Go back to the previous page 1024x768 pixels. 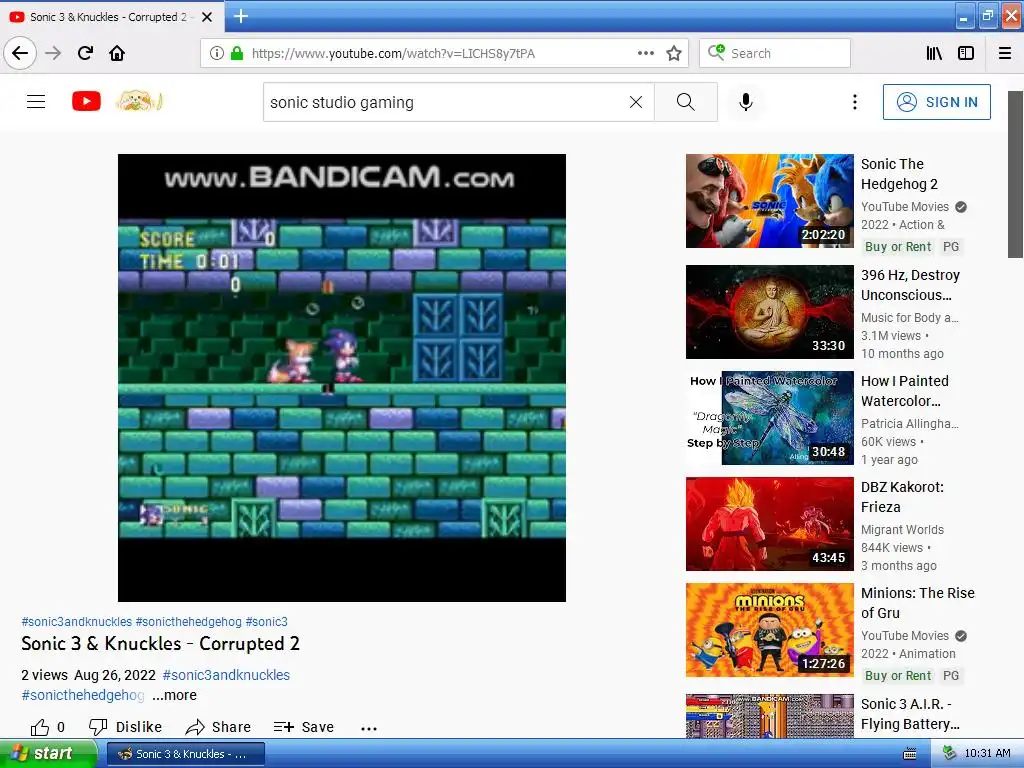click(20, 53)
